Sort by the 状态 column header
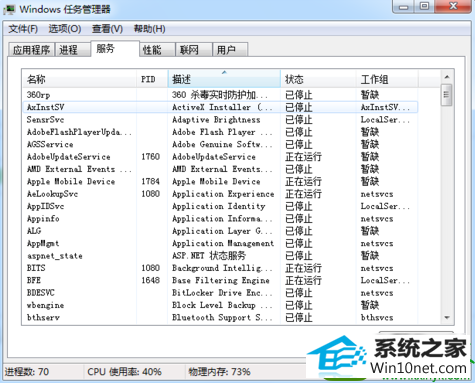Image resolution: width=475 pixels, height=383 pixels. (318, 79)
